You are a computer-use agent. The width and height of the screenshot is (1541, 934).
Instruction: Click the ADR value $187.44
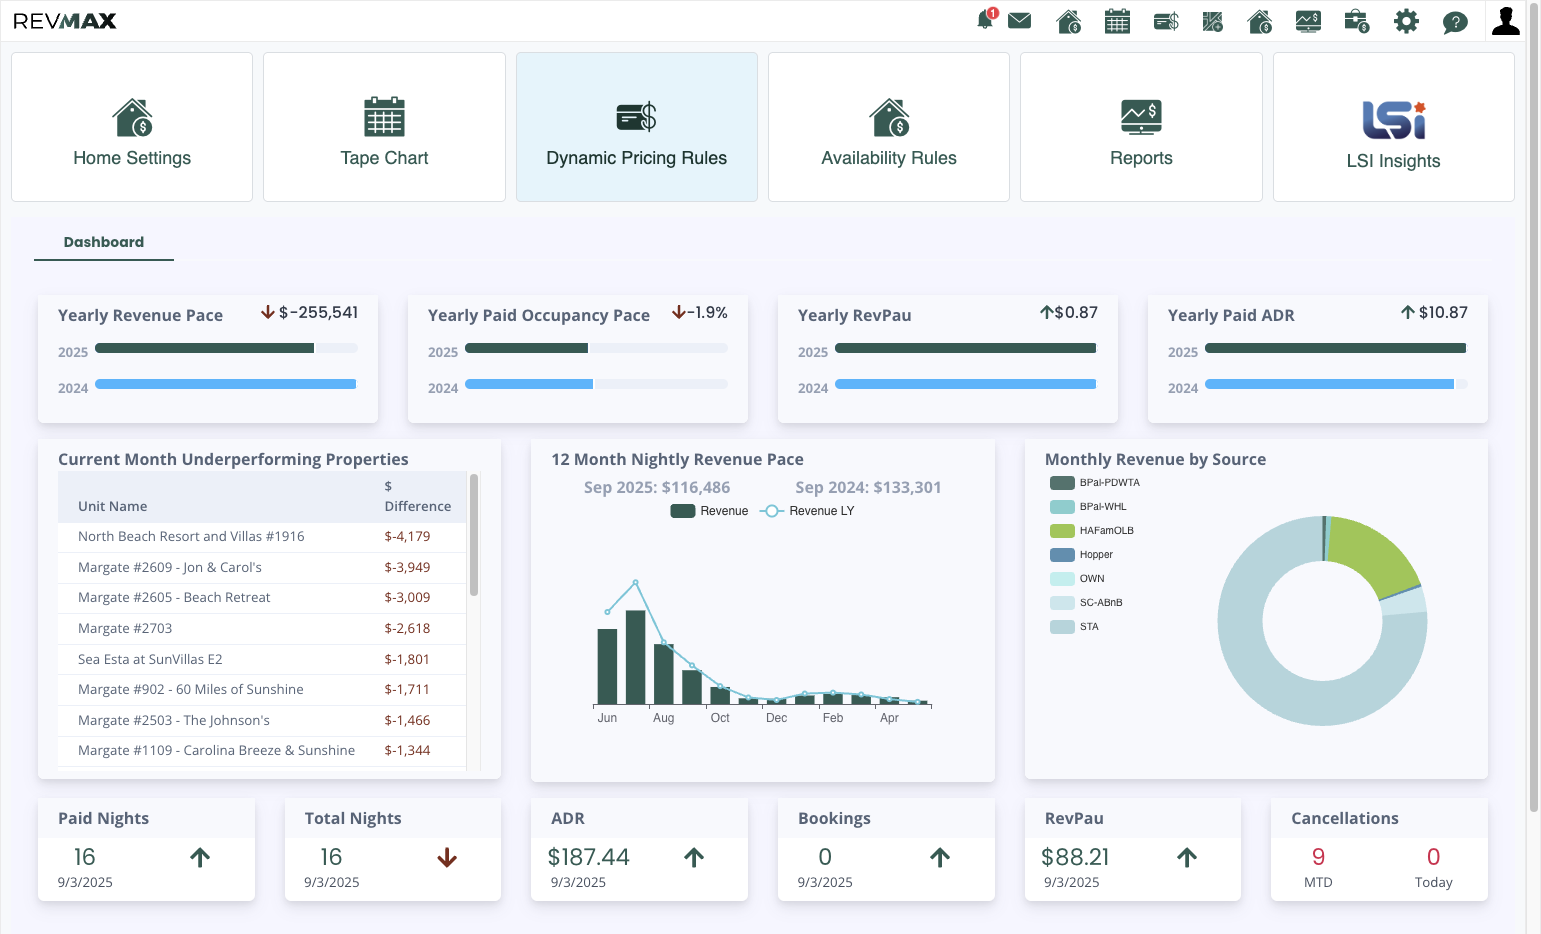point(589,857)
